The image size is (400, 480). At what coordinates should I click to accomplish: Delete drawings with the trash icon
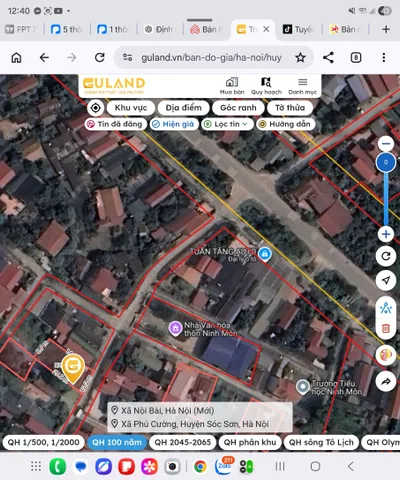click(386, 328)
